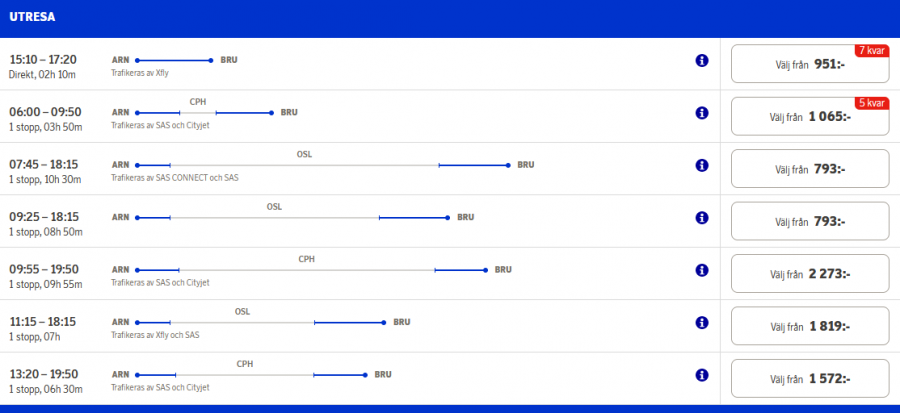Open info icon for 15:10 direct flight
This screenshot has height=413, width=900.
[702, 61]
